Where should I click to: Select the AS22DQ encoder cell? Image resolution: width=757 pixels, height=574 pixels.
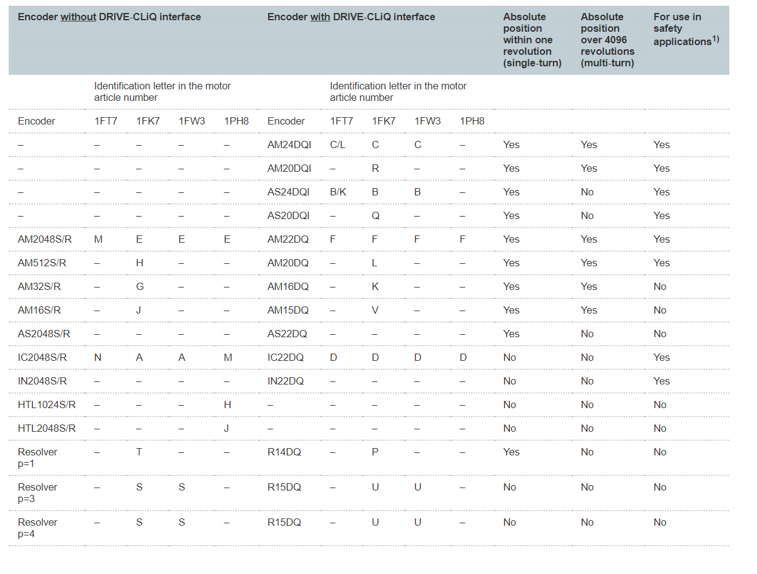[x=287, y=334]
